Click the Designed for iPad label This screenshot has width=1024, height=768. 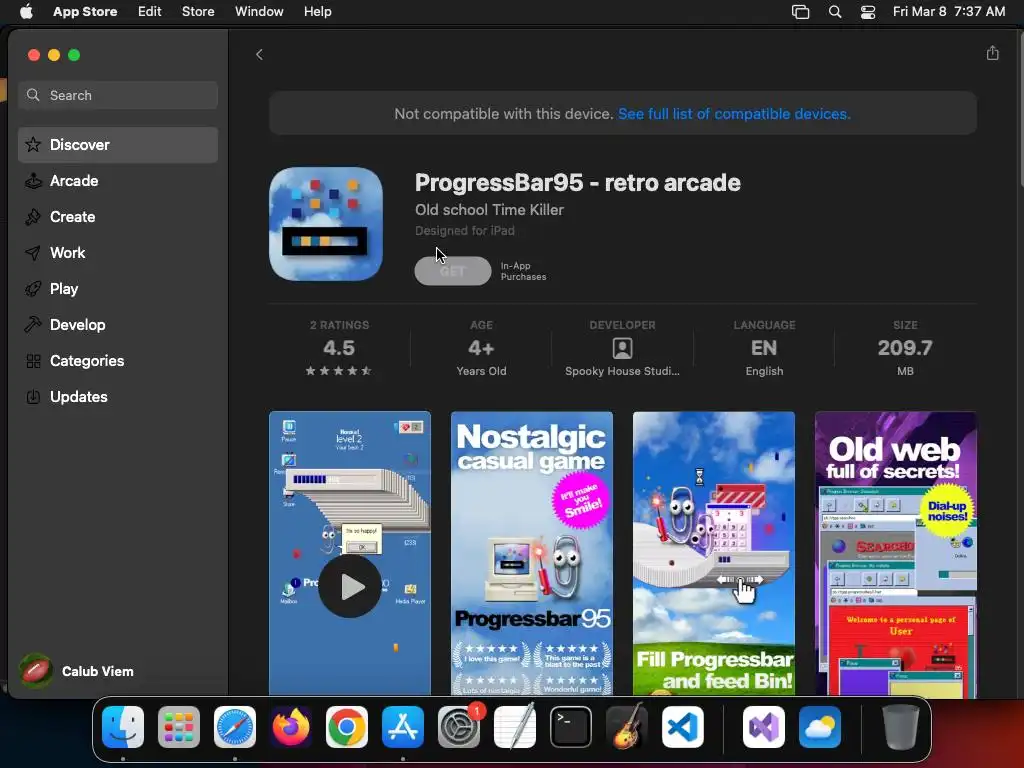[465, 231]
